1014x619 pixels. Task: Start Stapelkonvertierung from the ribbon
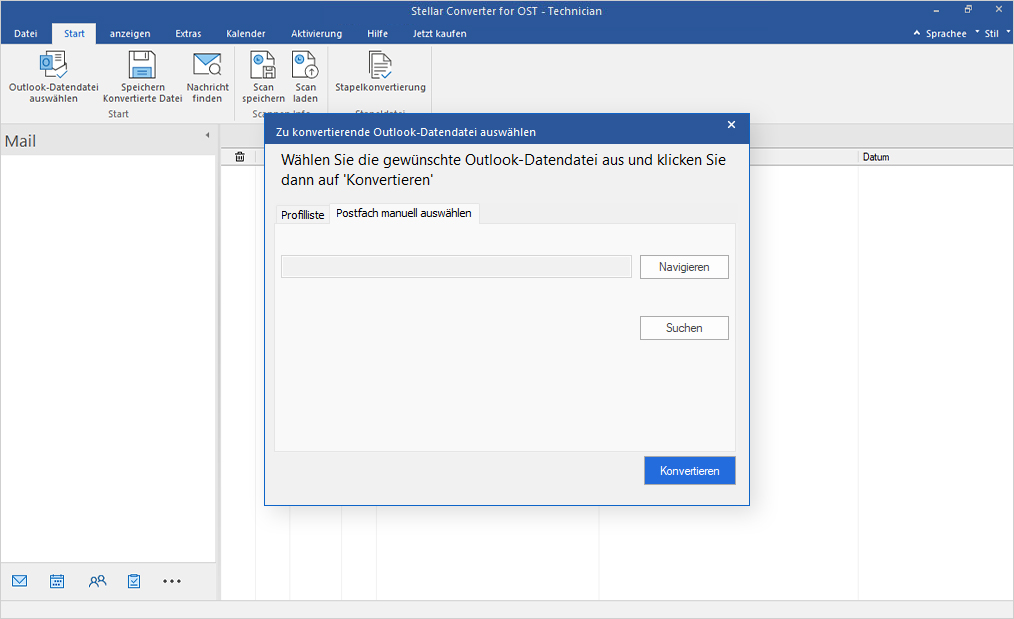click(380, 68)
